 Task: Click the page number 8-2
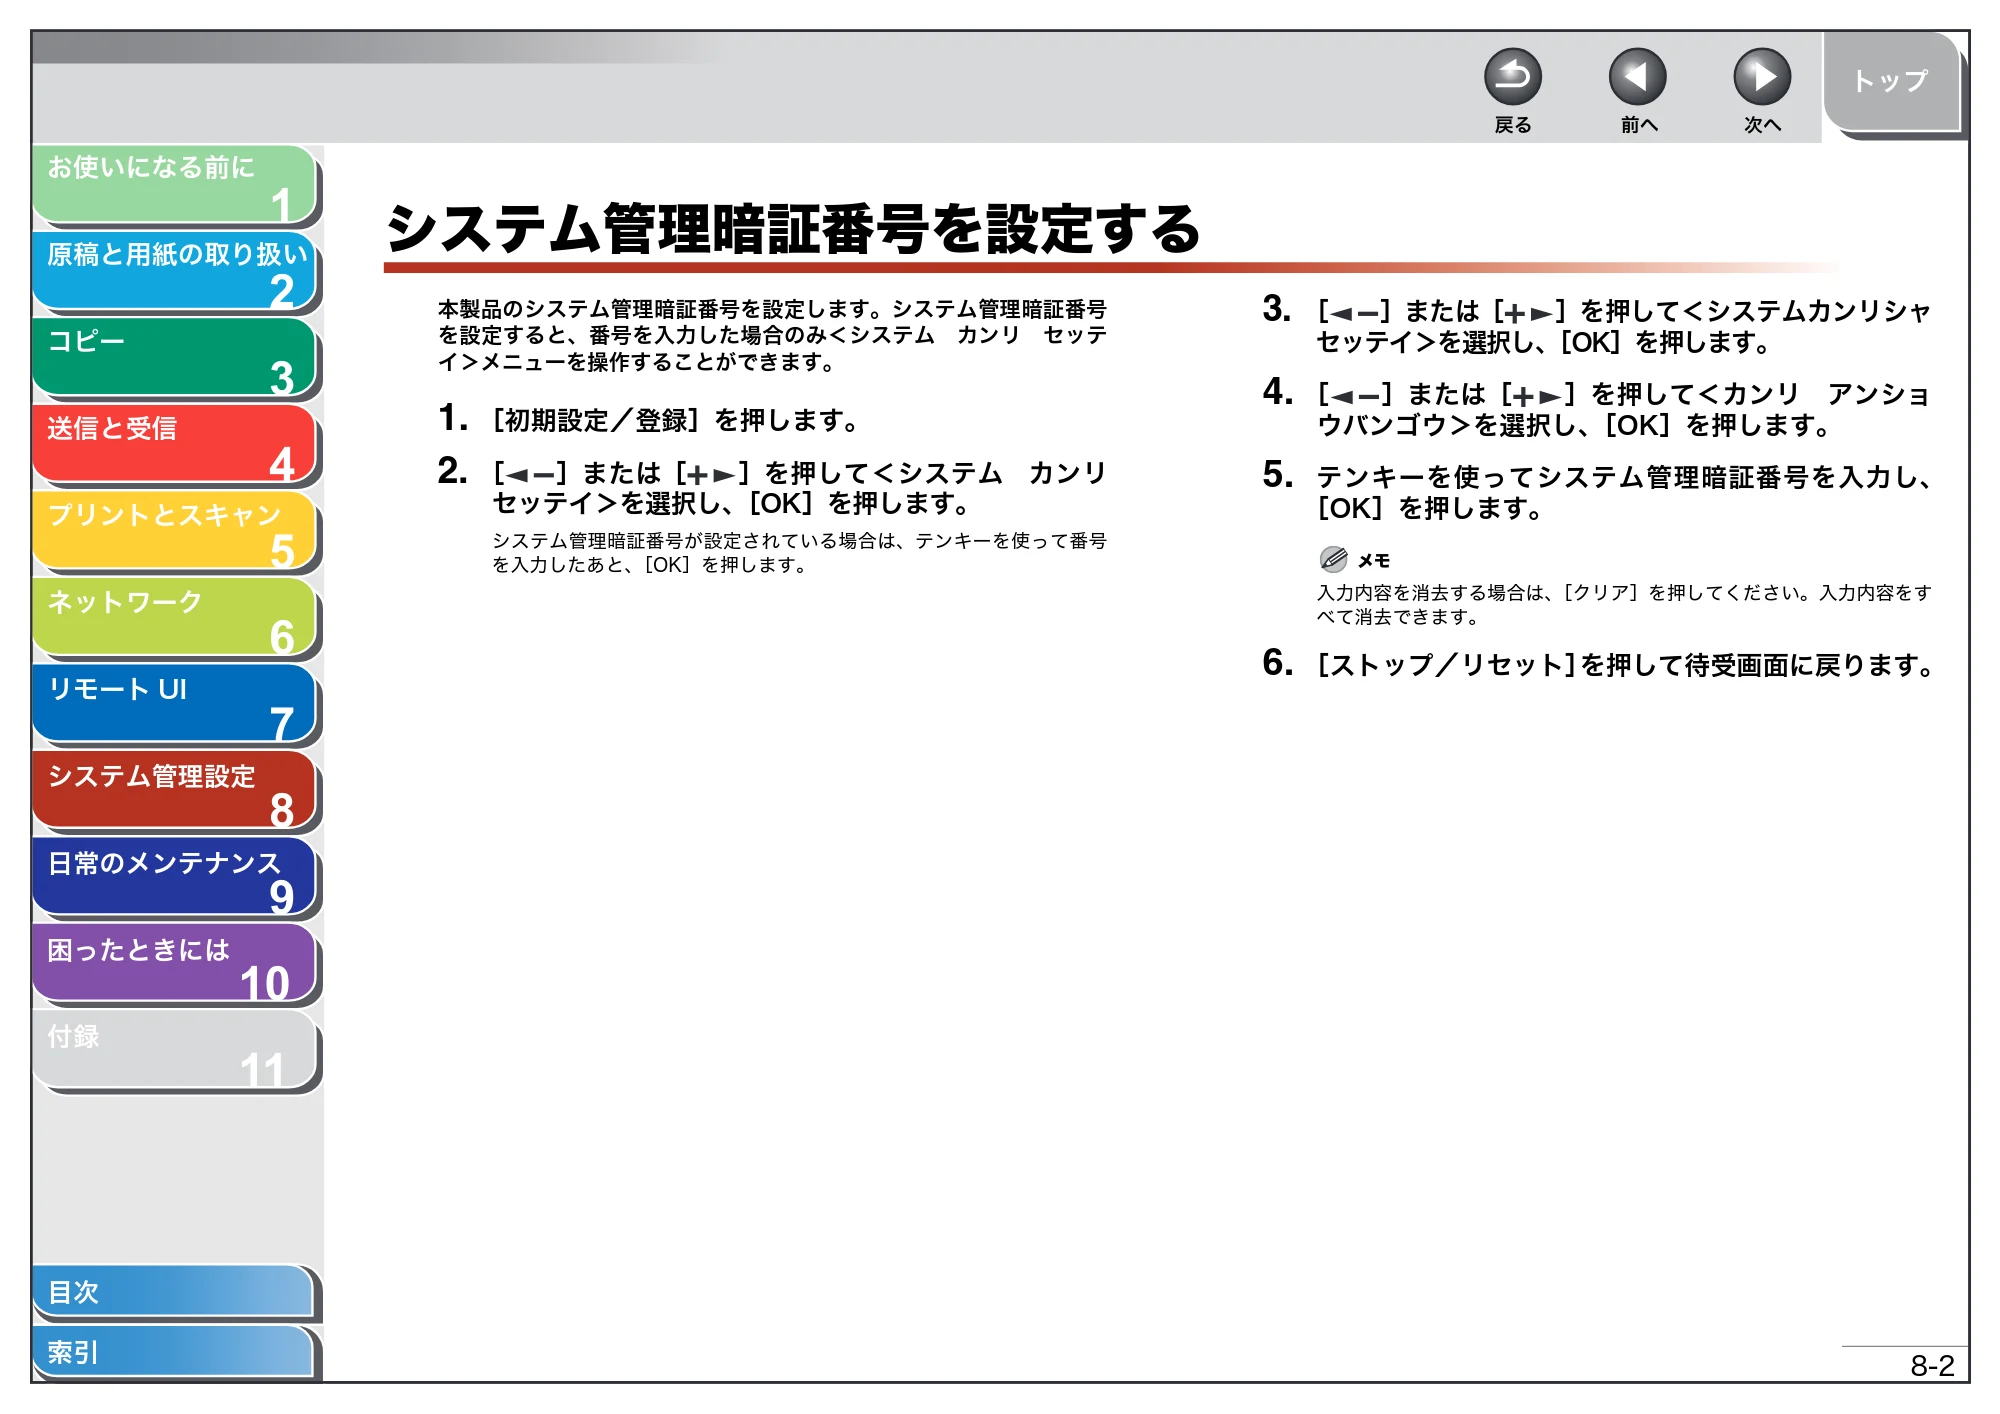1931,1365
